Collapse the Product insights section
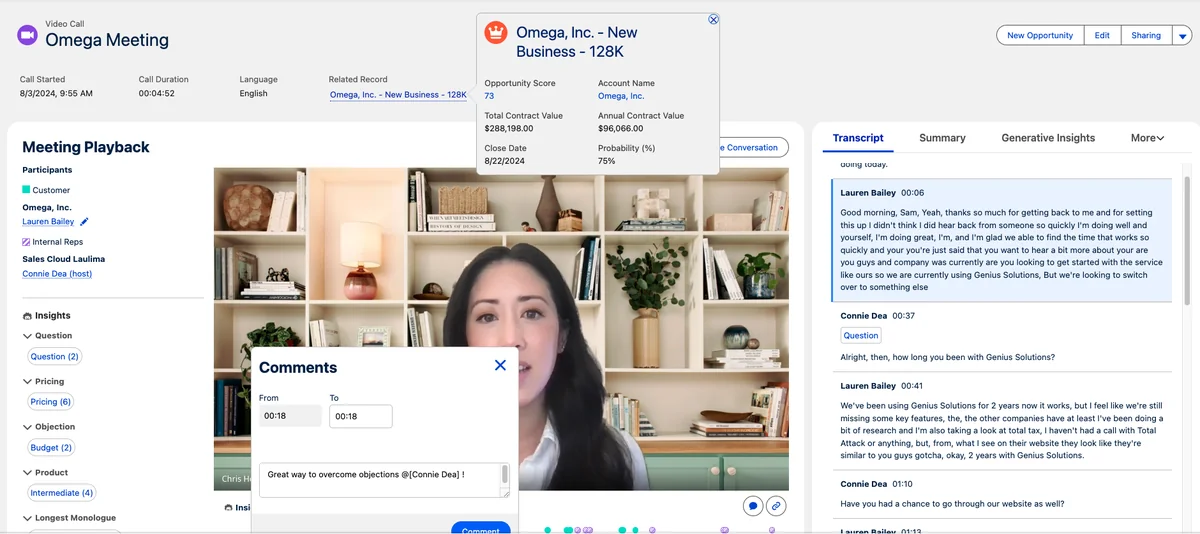The image size is (1200, 534). point(28,472)
